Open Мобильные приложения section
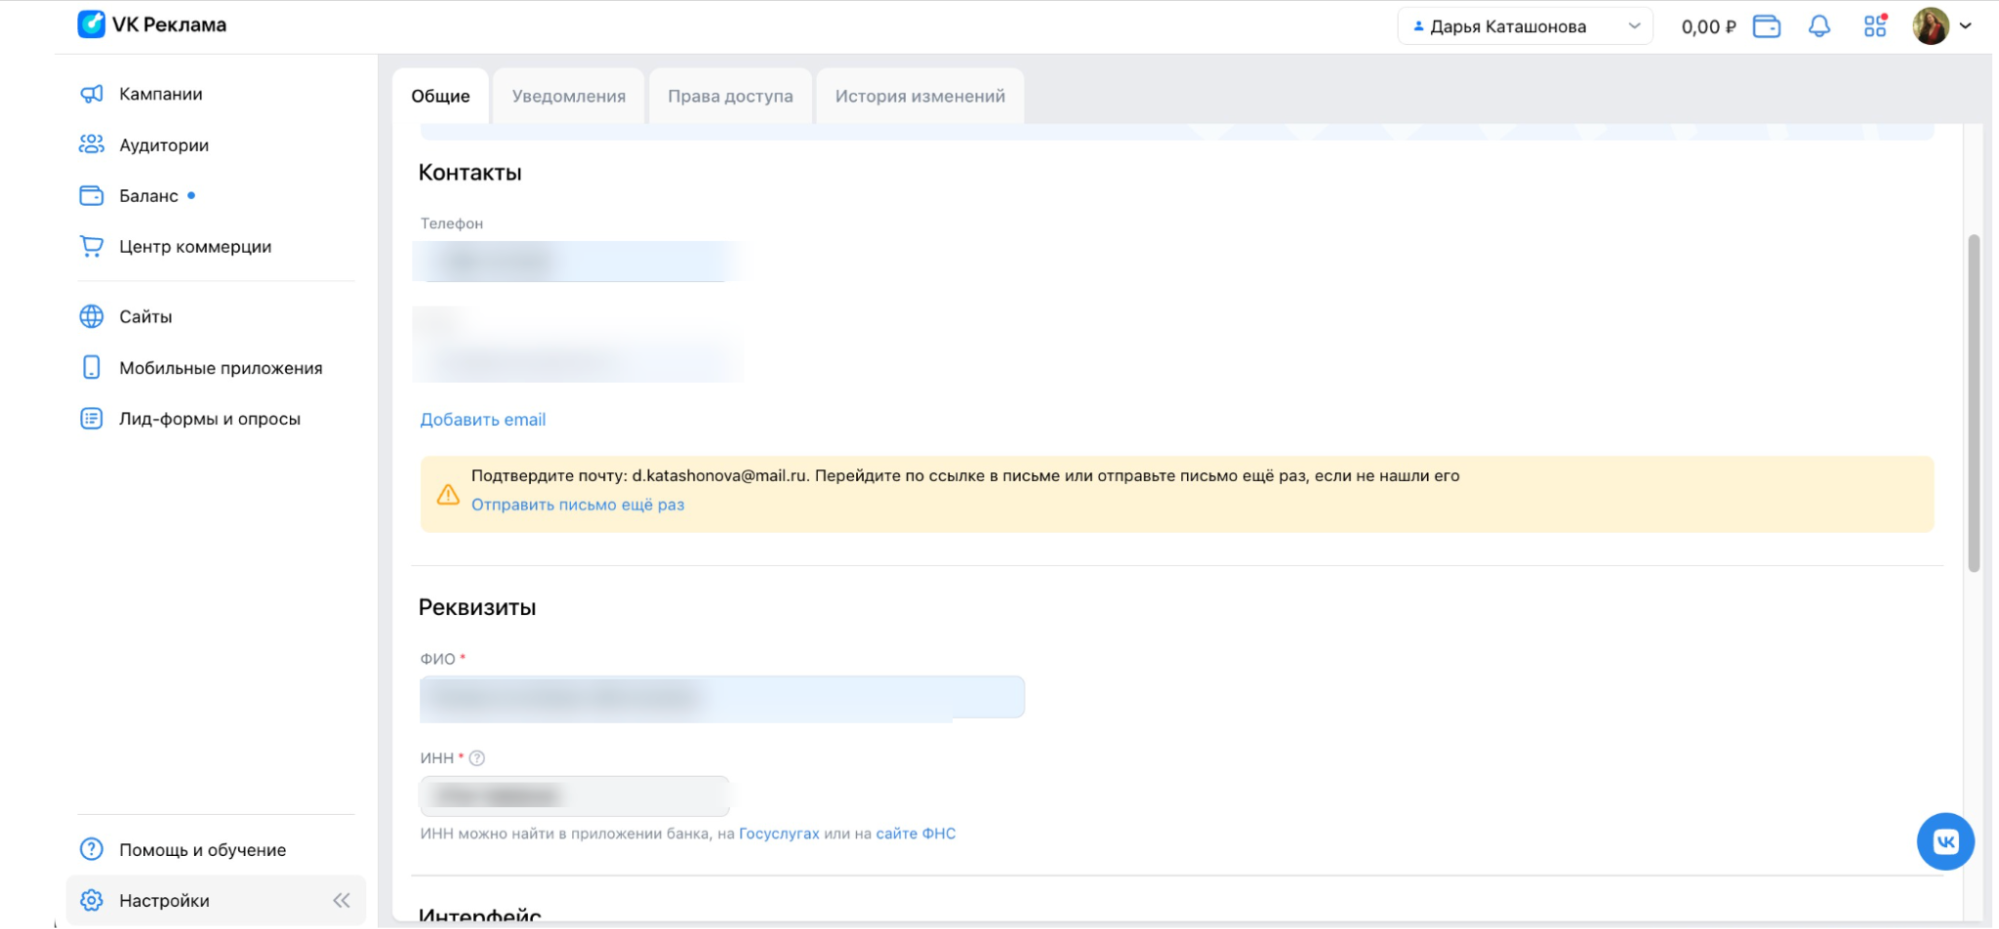This screenshot has width=1999, height=929. [220, 368]
